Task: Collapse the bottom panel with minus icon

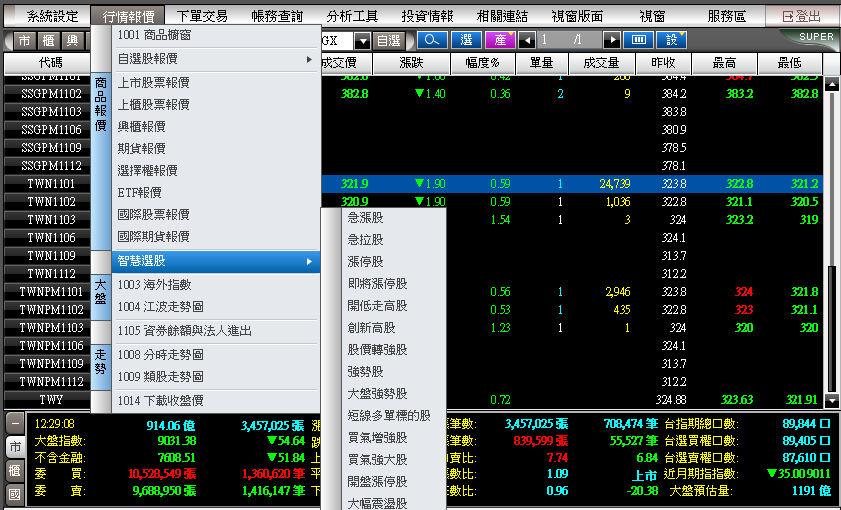Action: tap(15, 424)
